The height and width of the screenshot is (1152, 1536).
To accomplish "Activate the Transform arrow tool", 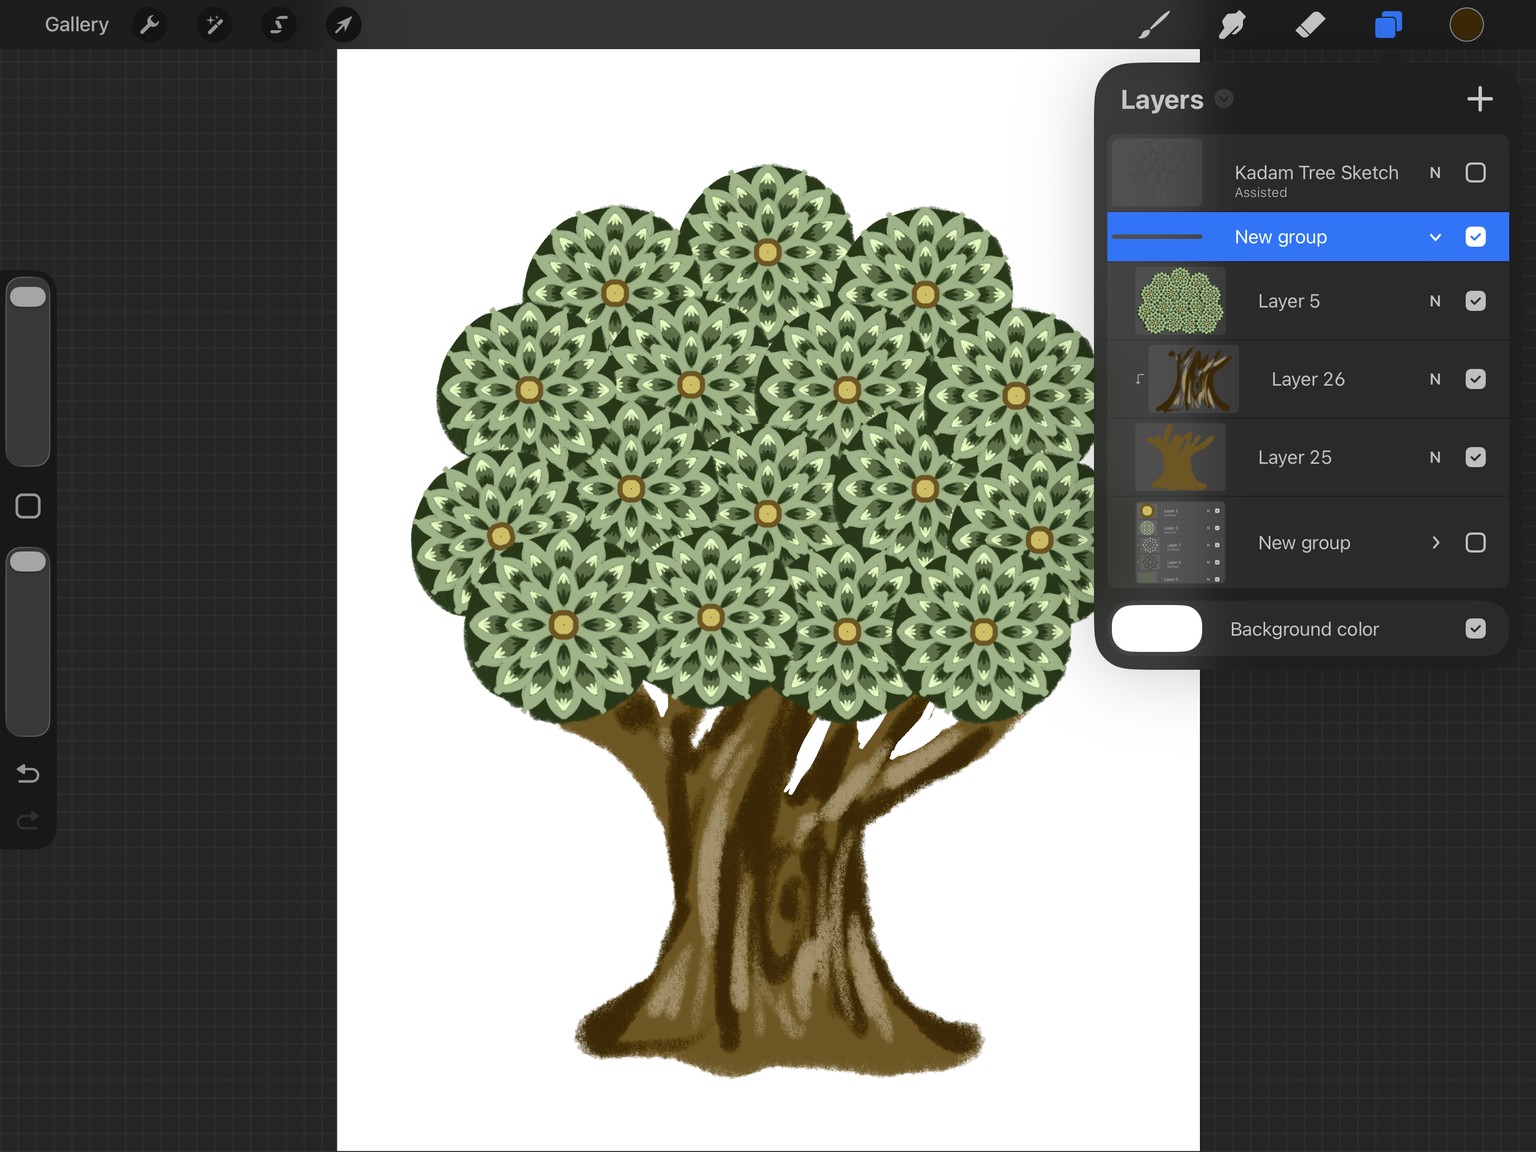I will pos(343,24).
